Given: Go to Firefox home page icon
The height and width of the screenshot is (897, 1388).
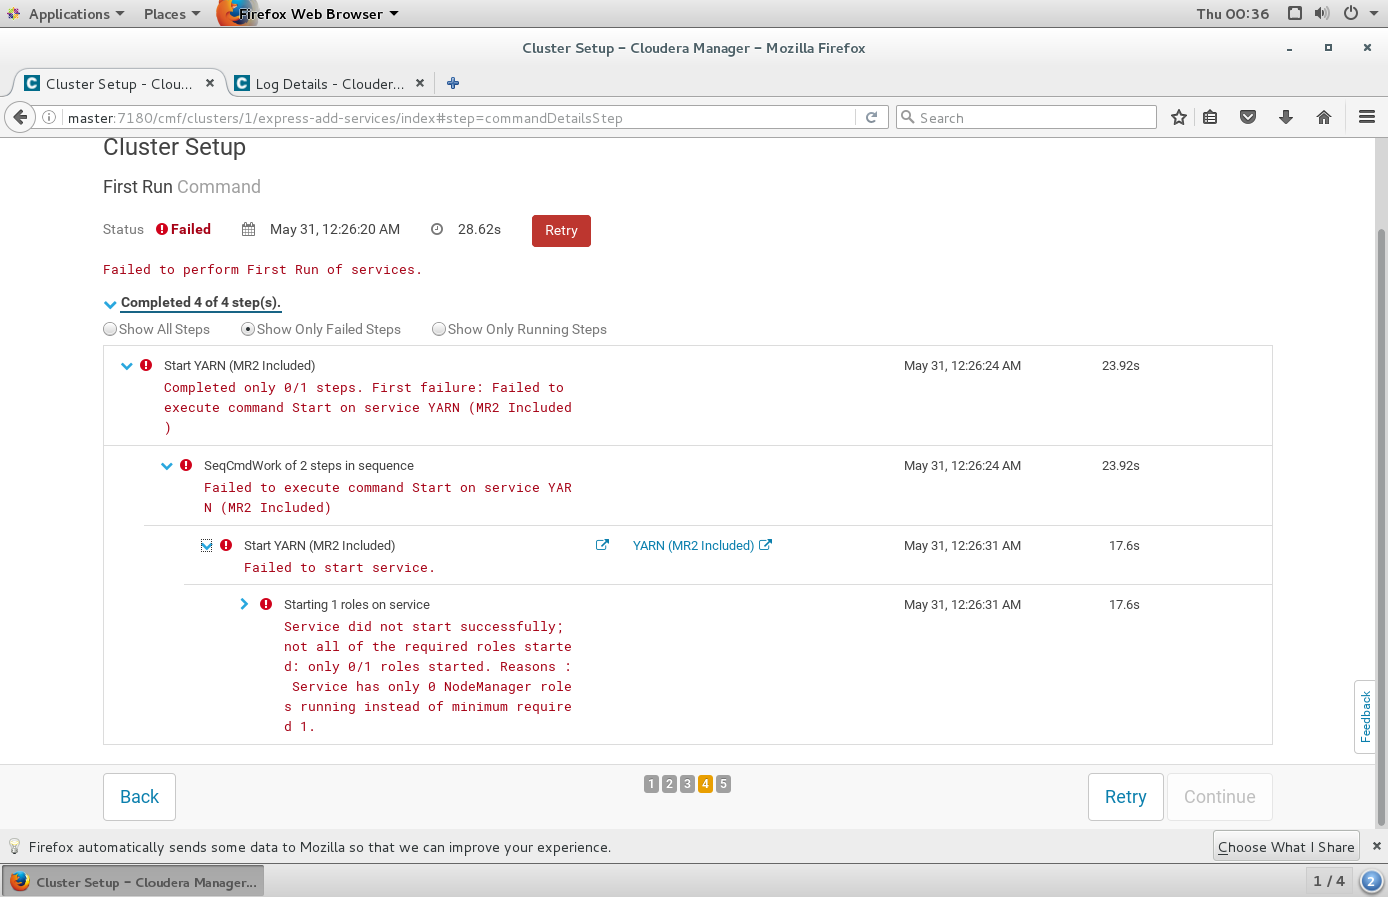Looking at the screenshot, I should coord(1324,117).
